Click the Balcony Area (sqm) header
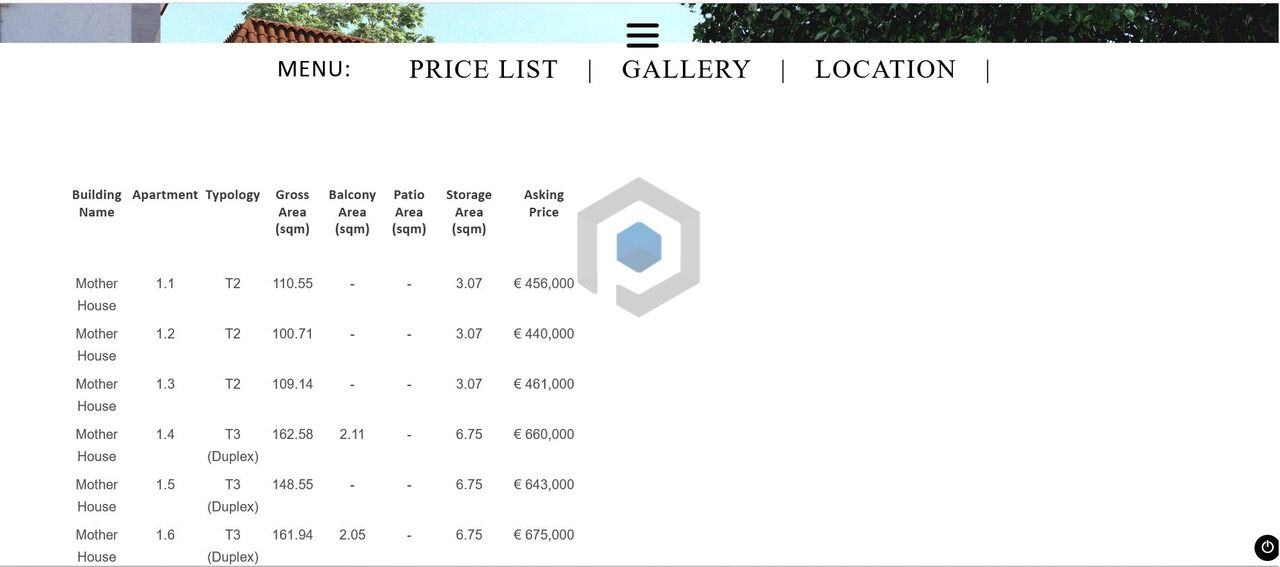 (352, 212)
